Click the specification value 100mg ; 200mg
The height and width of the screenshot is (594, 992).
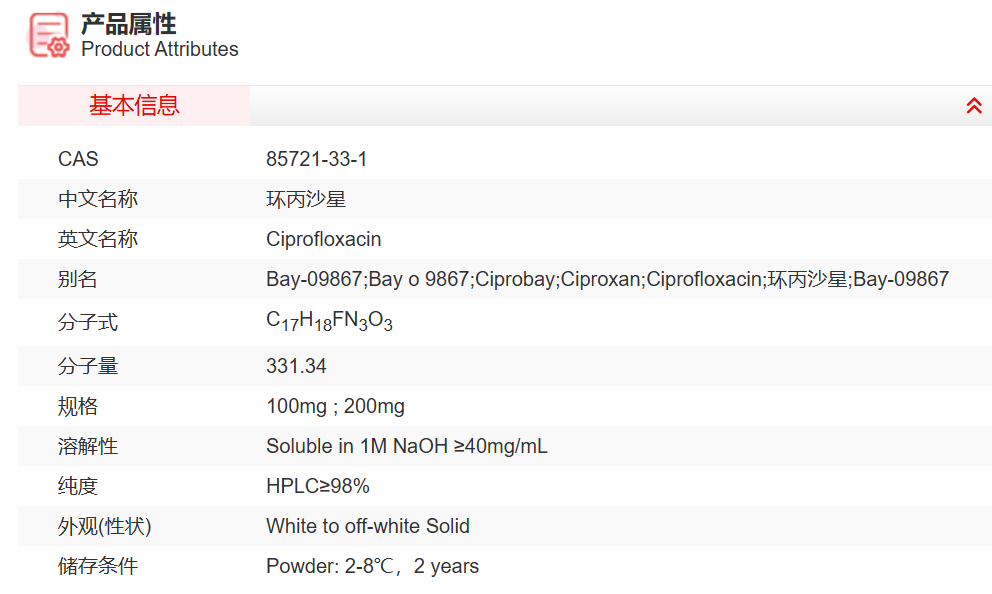pyautogui.click(x=335, y=406)
